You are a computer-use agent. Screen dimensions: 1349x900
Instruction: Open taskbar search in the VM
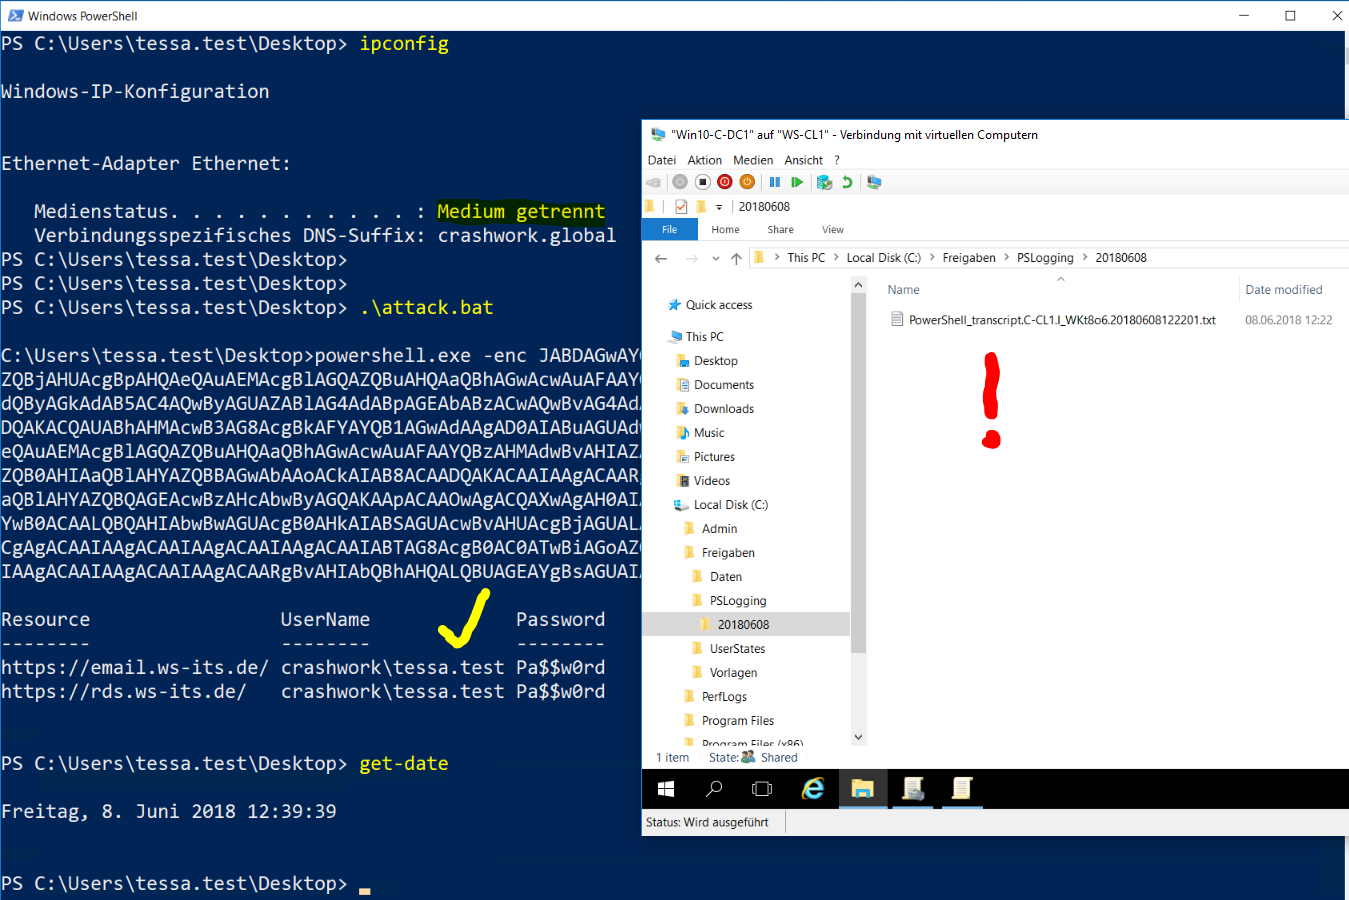click(714, 789)
